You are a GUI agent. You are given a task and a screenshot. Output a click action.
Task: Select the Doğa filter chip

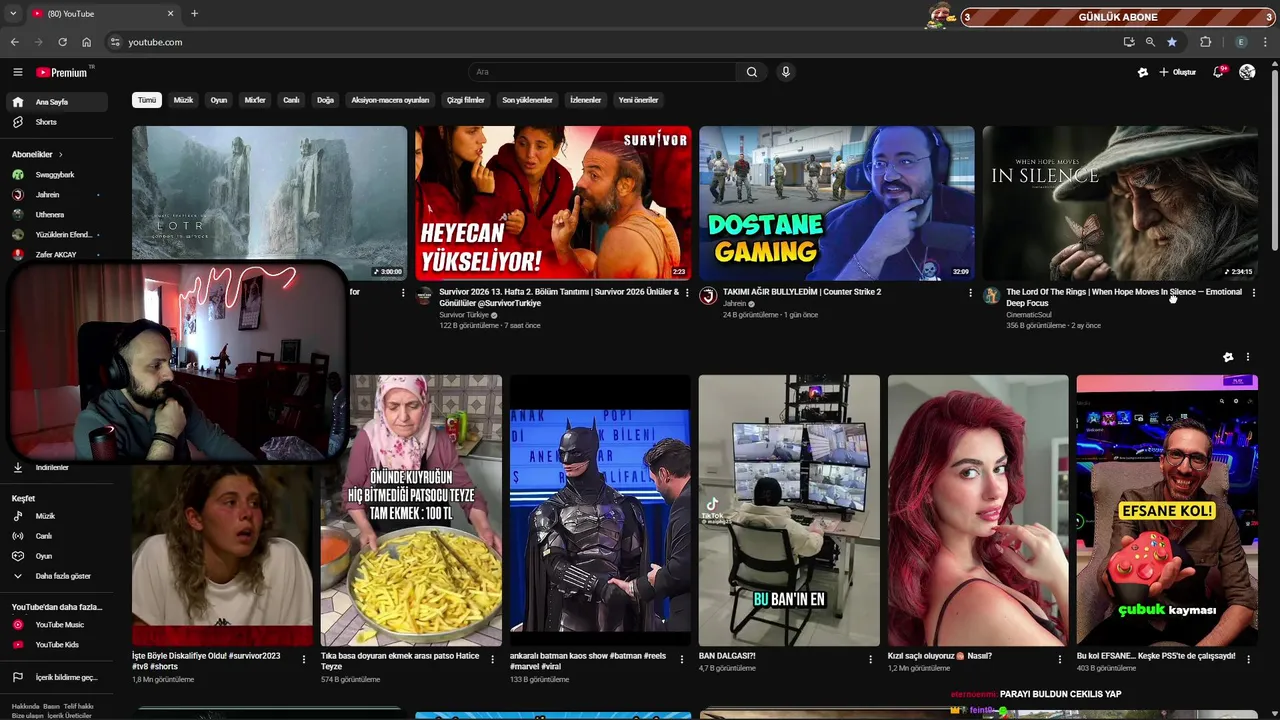coord(325,100)
